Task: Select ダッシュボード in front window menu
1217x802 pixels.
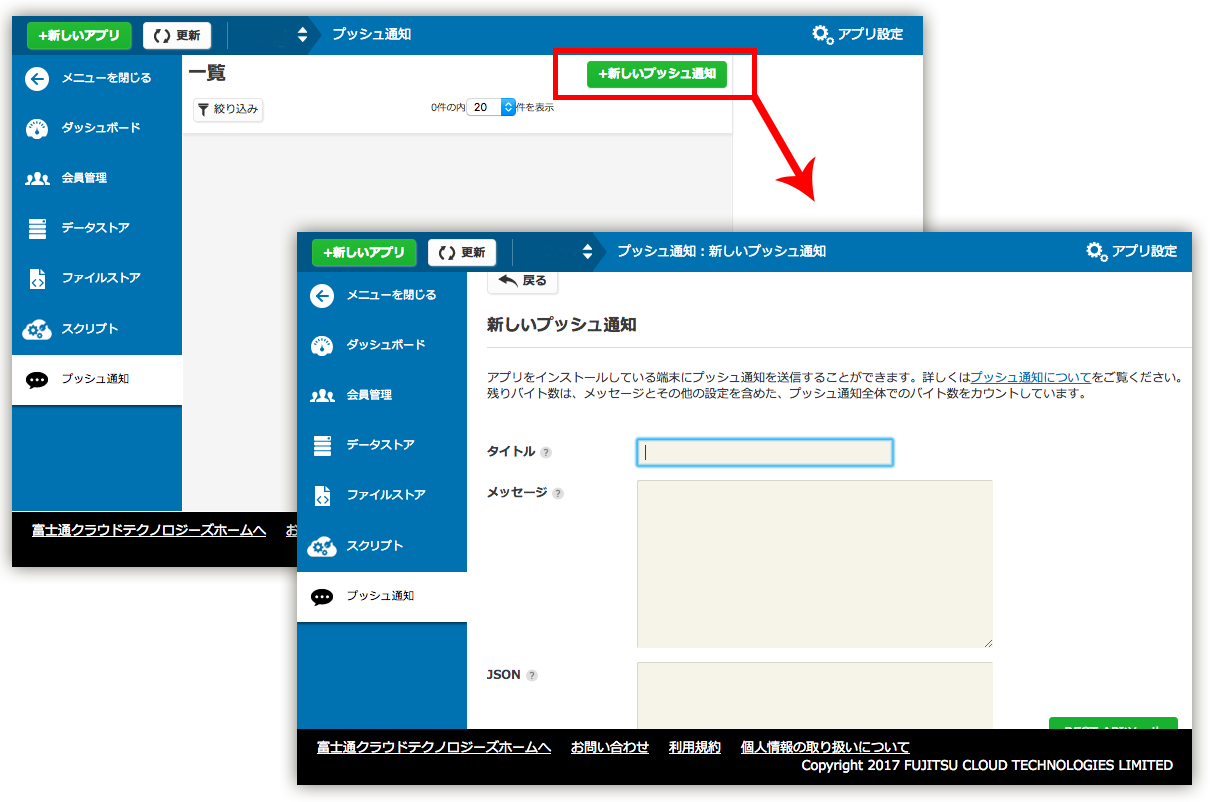Action: point(386,345)
